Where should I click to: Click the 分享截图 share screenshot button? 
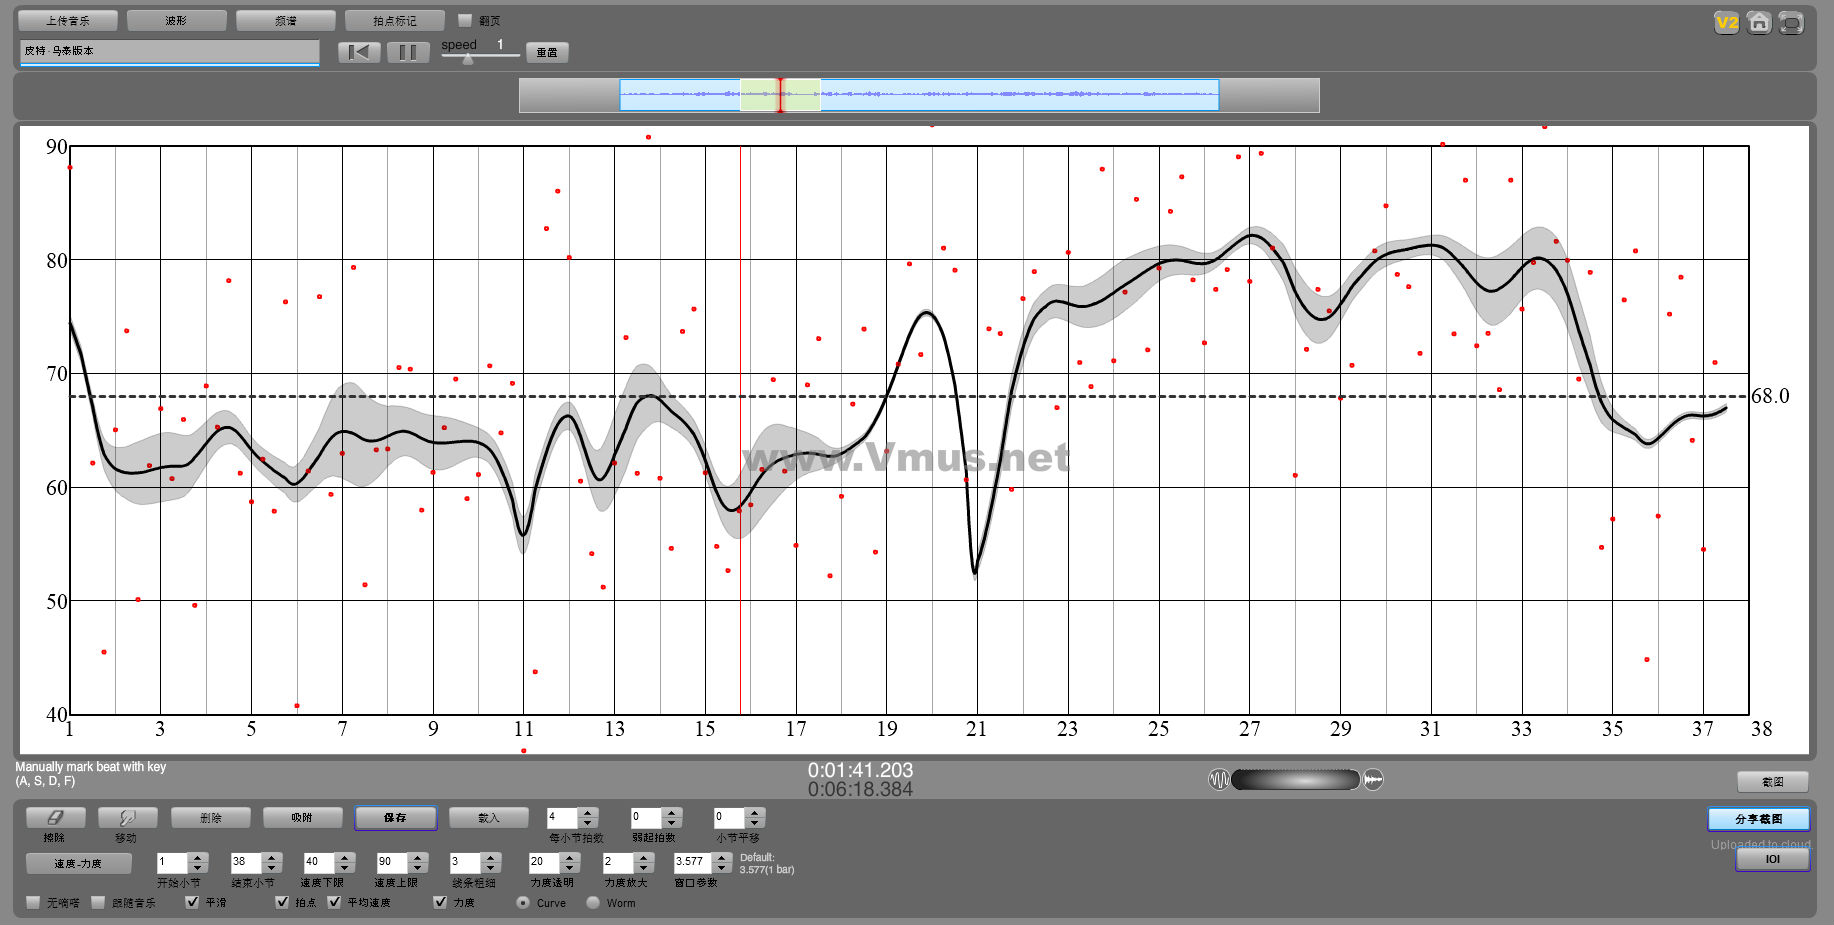coord(1758,819)
